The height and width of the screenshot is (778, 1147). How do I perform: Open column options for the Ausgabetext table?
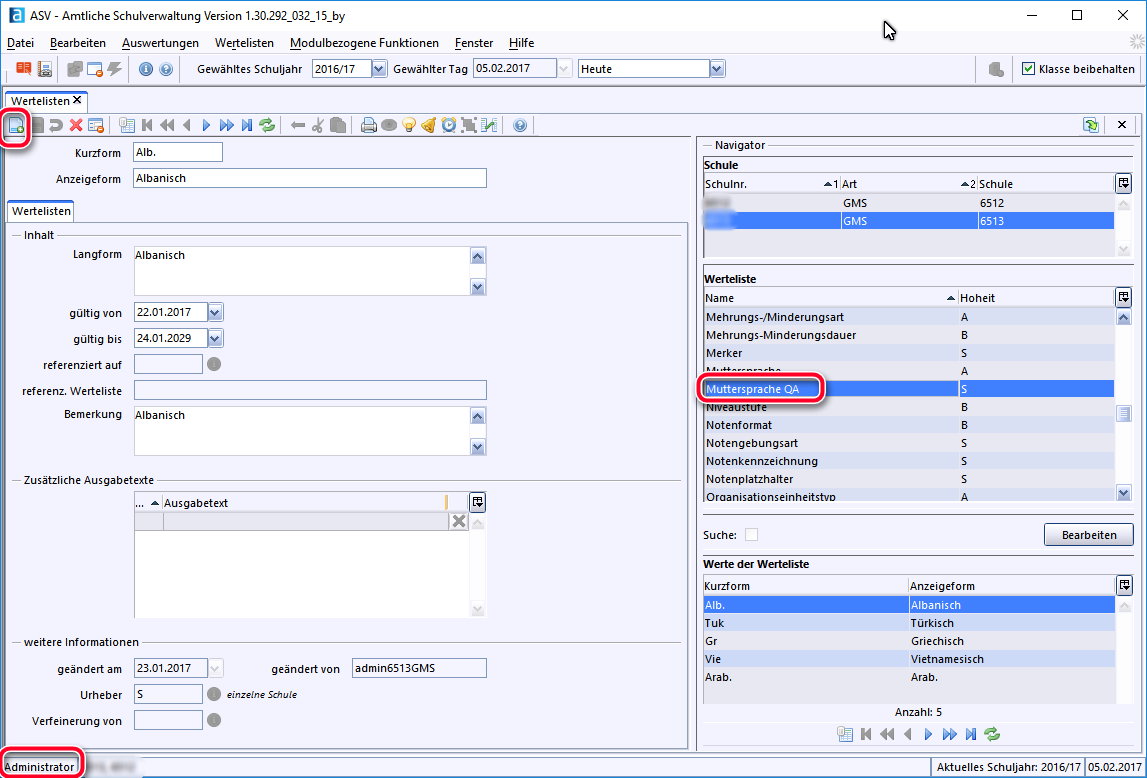pyautogui.click(x=478, y=502)
